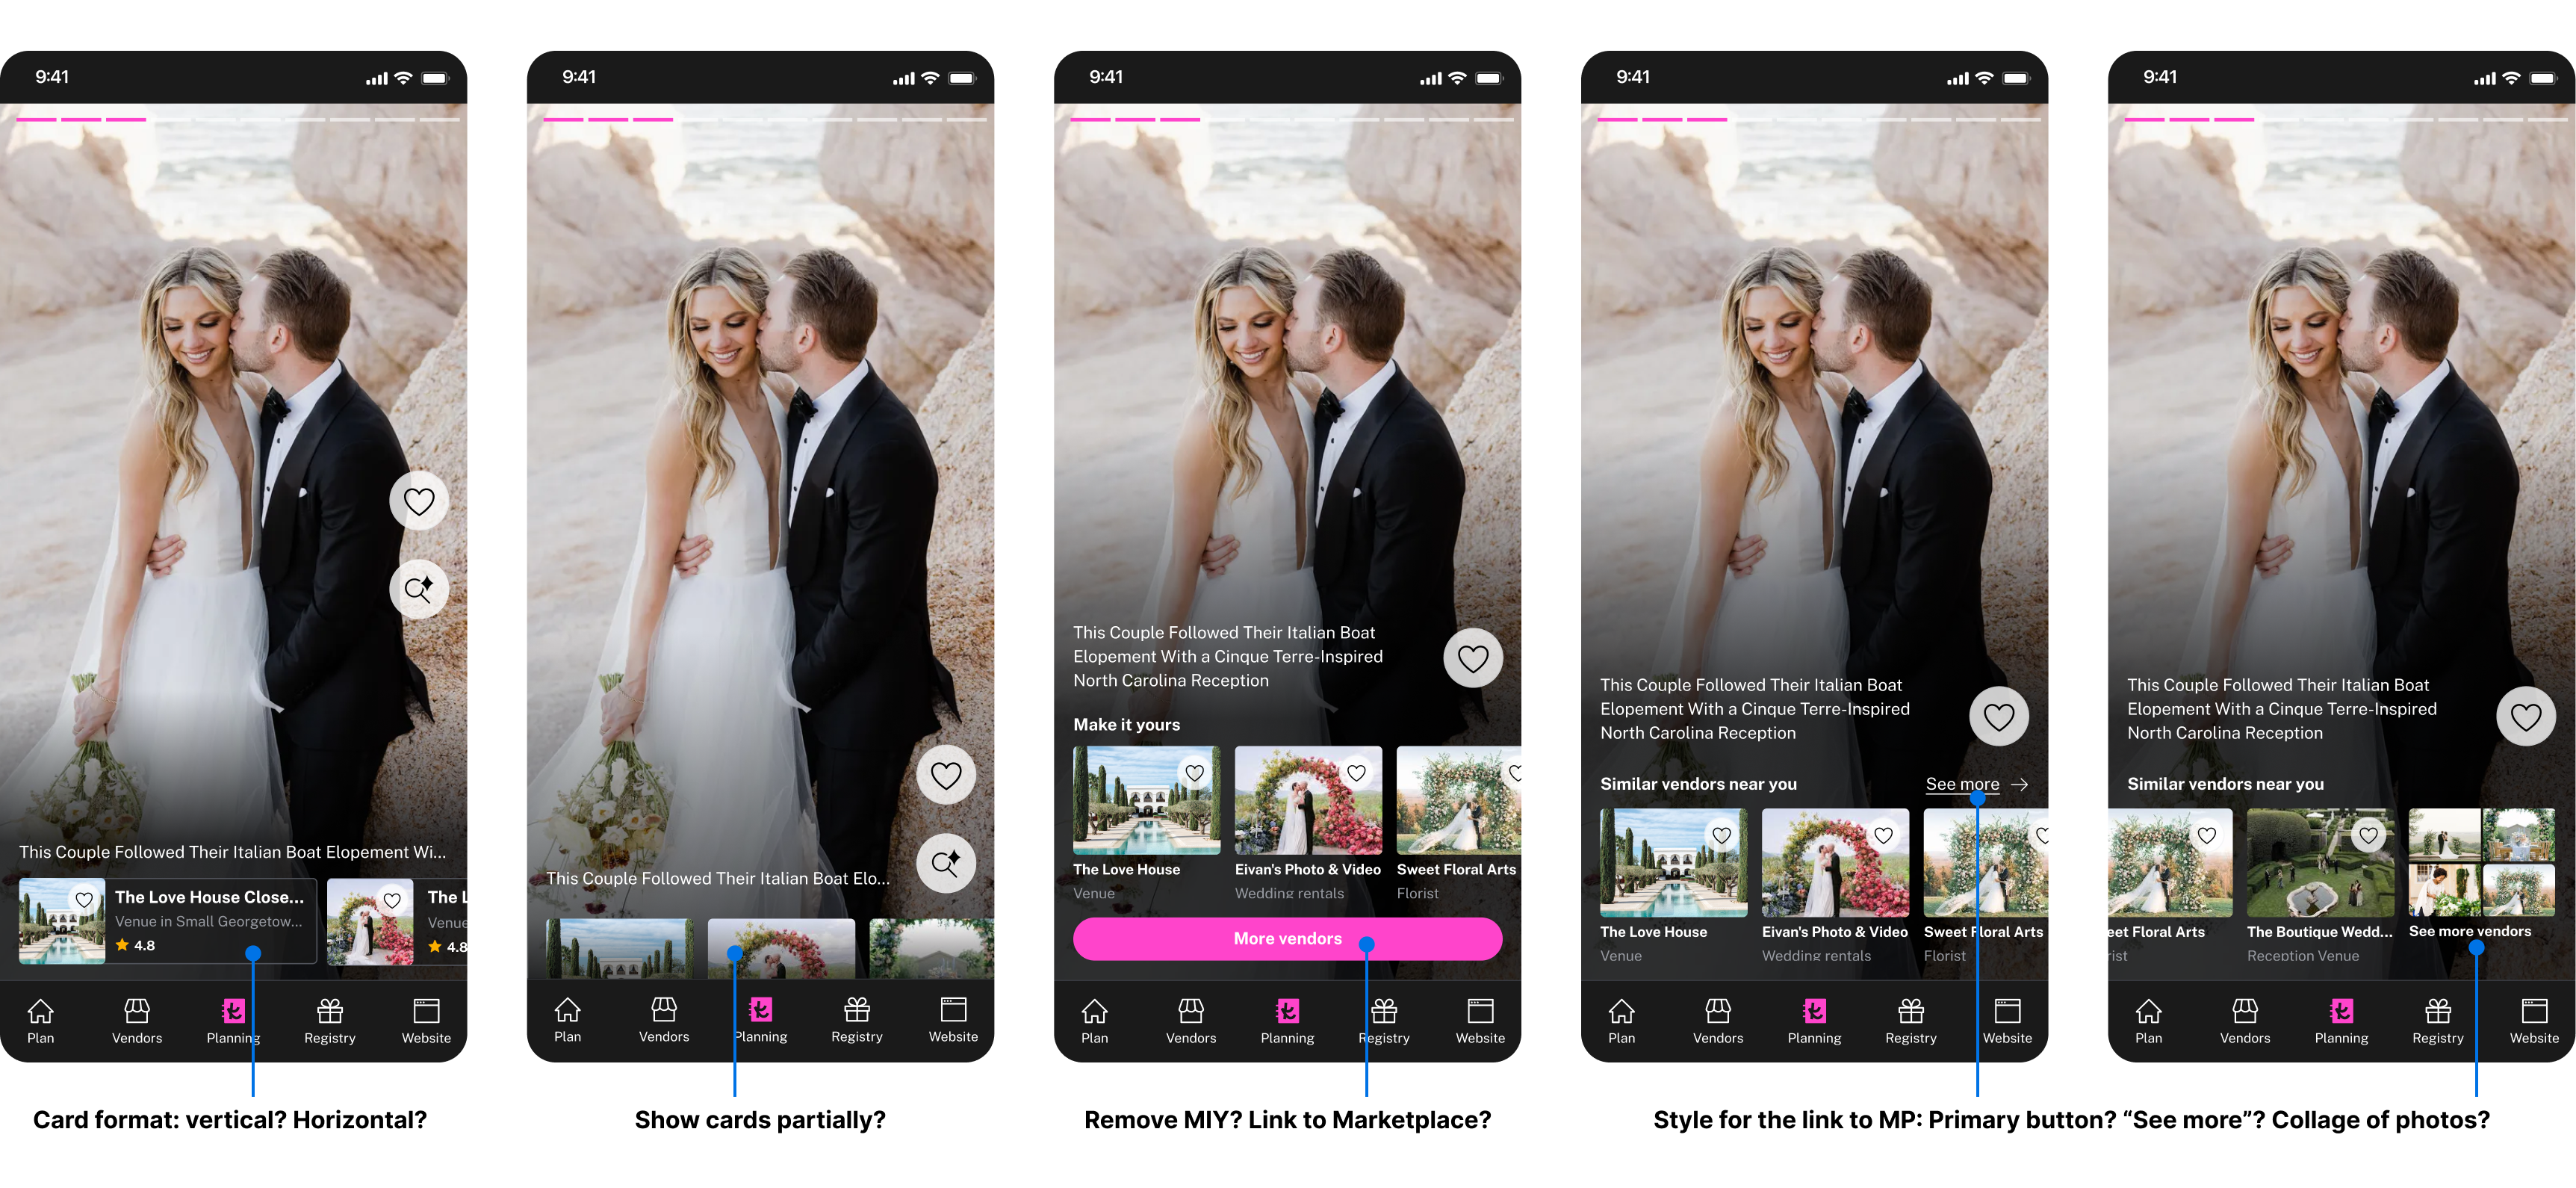
Task: Tap the large heart icon on second phone
Action: click(x=945, y=775)
